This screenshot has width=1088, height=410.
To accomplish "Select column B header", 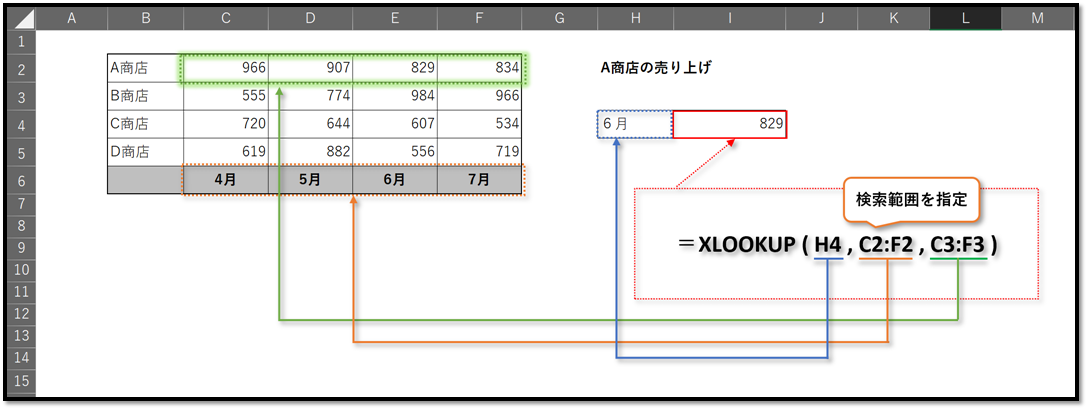I will click(146, 19).
